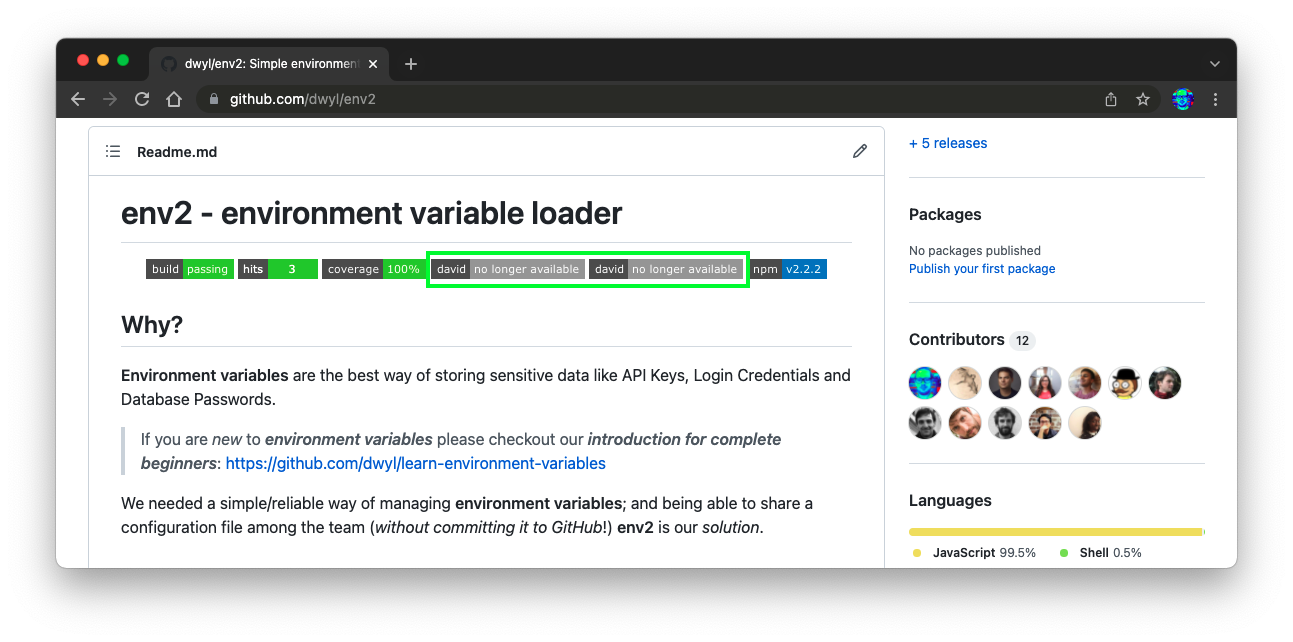Open the + 5 releases link
This screenshot has width=1293, height=642.
tap(948, 143)
